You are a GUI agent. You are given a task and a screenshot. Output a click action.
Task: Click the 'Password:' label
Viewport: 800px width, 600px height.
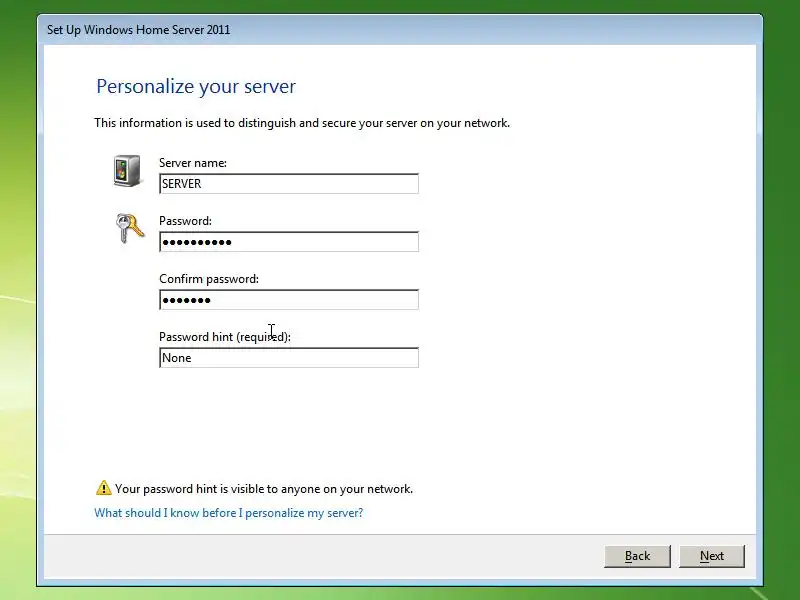click(185, 221)
